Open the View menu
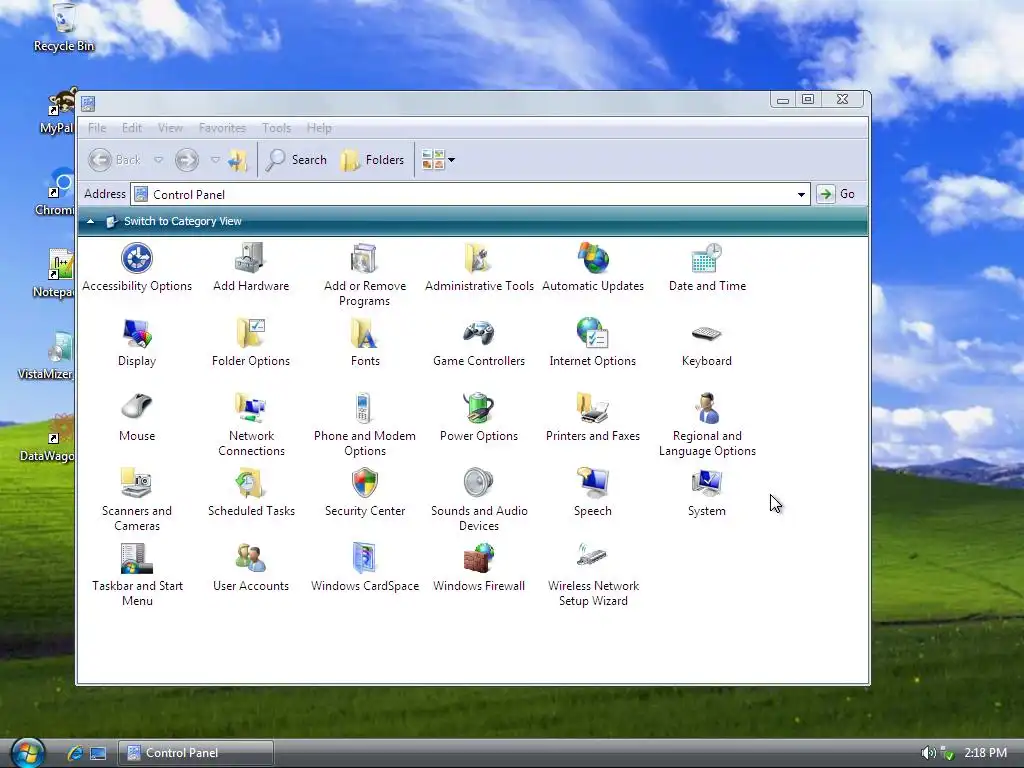 [170, 128]
